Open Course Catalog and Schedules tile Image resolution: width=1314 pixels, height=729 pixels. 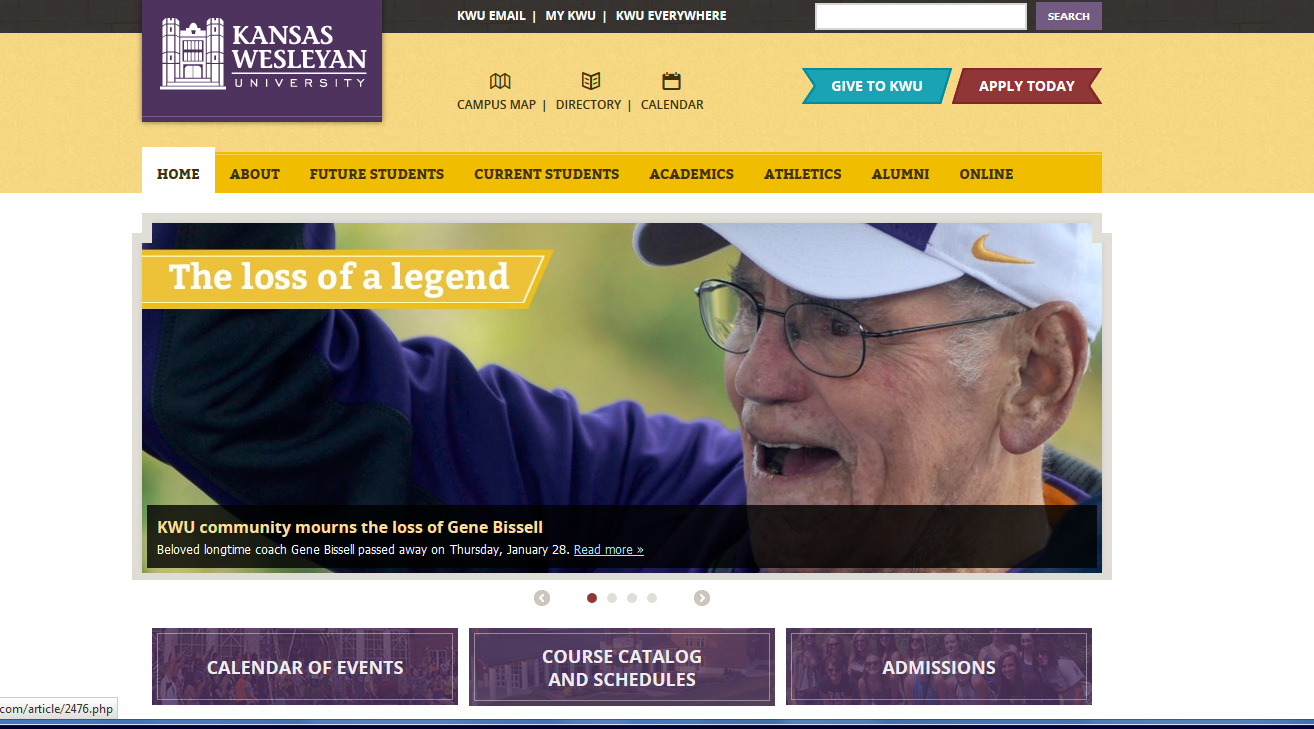click(x=622, y=667)
